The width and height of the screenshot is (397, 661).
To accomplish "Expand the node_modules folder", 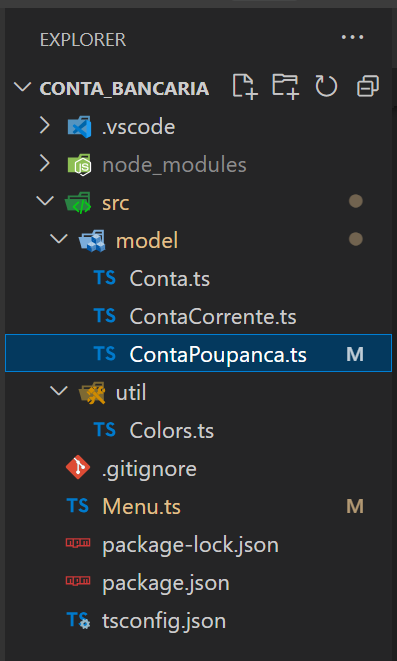I will click(45, 164).
